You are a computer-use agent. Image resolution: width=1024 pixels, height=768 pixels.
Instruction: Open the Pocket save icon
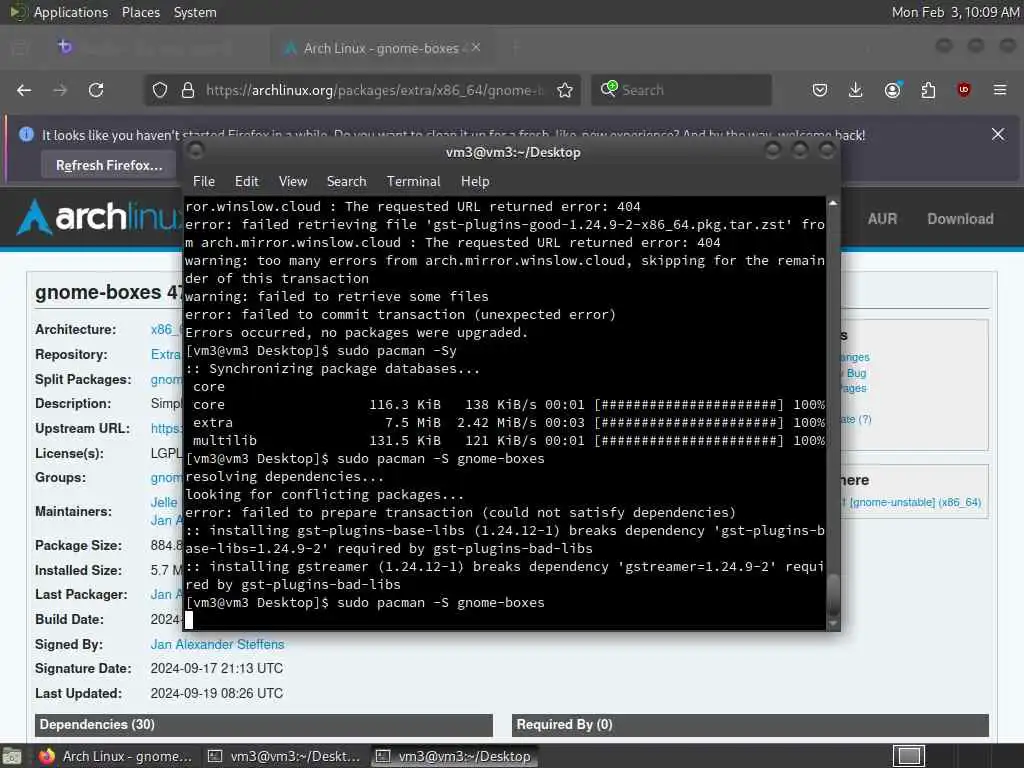[x=820, y=90]
